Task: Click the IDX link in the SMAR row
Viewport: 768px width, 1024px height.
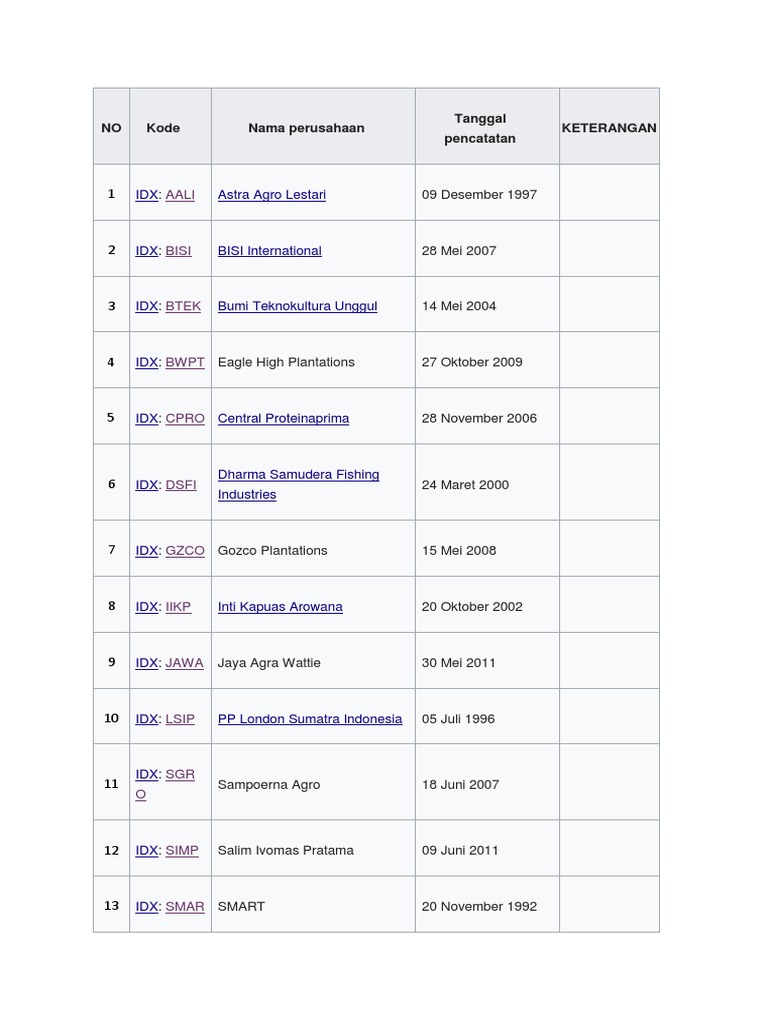Action: coord(146,907)
